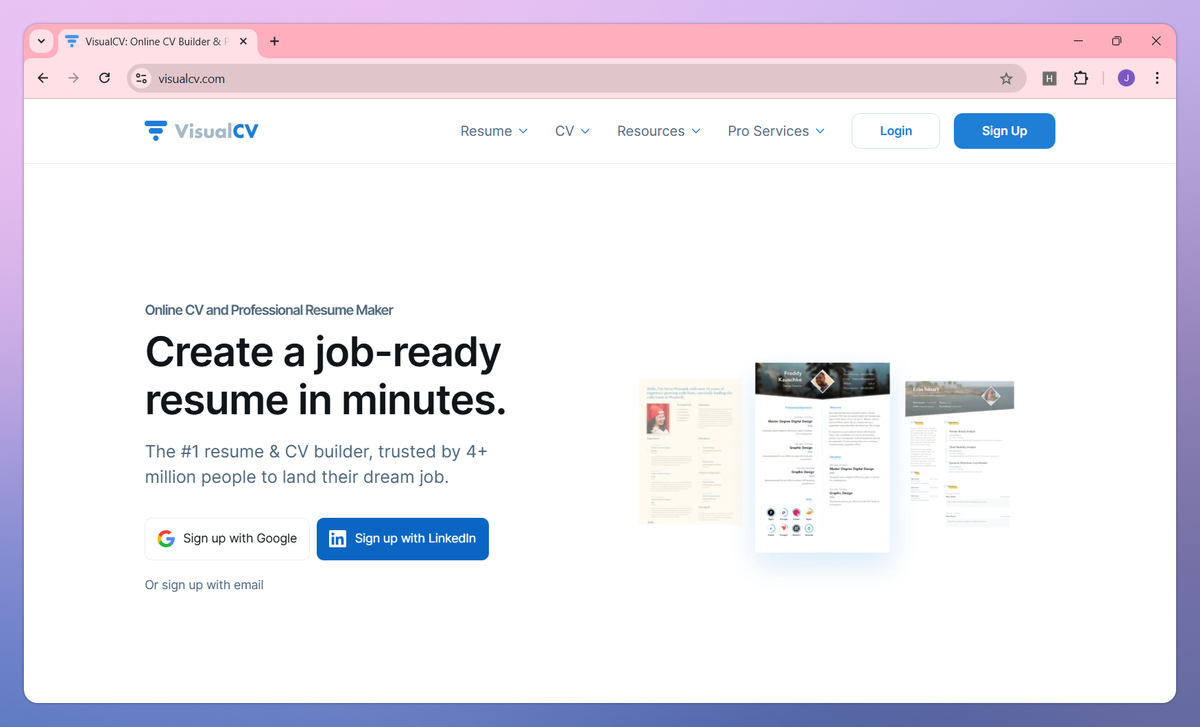The height and width of the screenshot is (727, 1200).
Task: Open the Extensions puzzle icon
Action: click(x=1081, y=78)
